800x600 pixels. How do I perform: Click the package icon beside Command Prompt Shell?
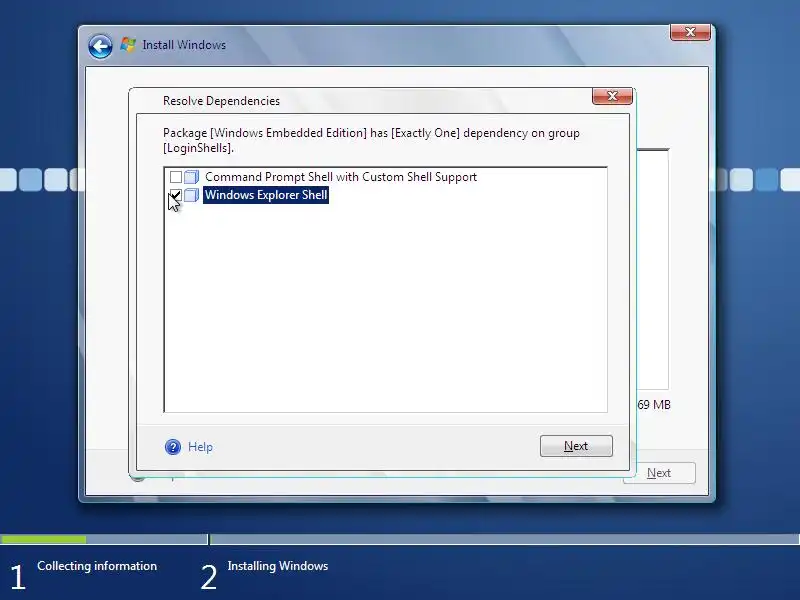191,177
